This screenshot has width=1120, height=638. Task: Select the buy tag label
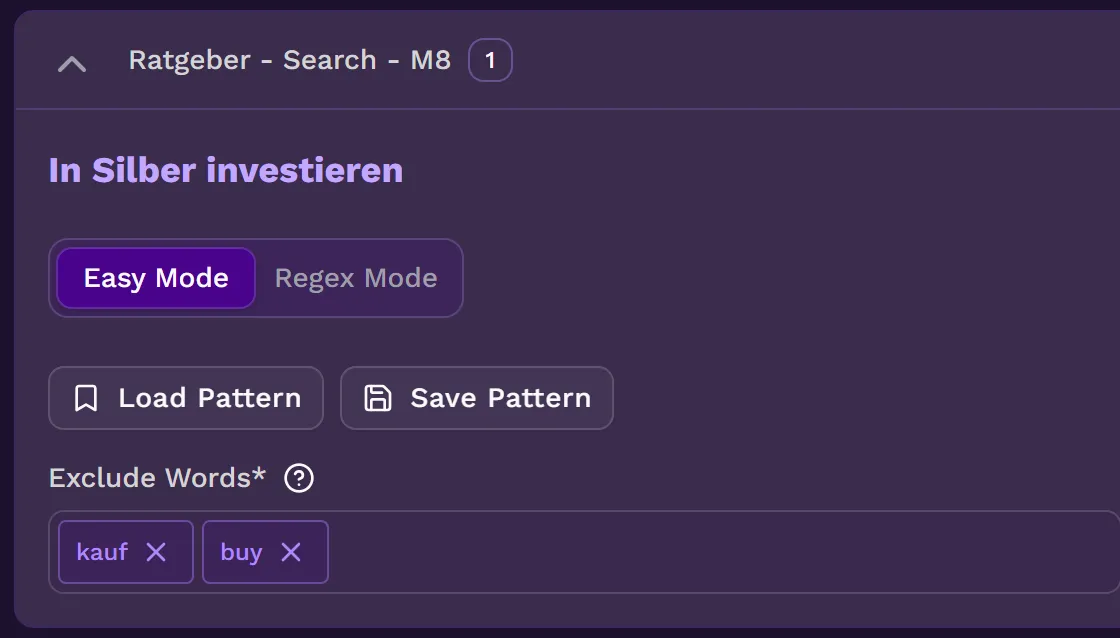(x=241, y=552)
